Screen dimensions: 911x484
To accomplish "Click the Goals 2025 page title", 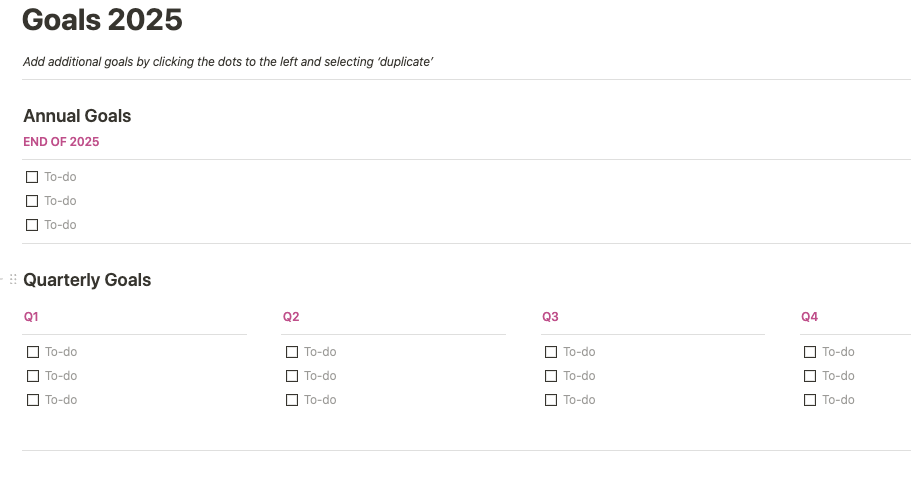I will tap(102, 20).
